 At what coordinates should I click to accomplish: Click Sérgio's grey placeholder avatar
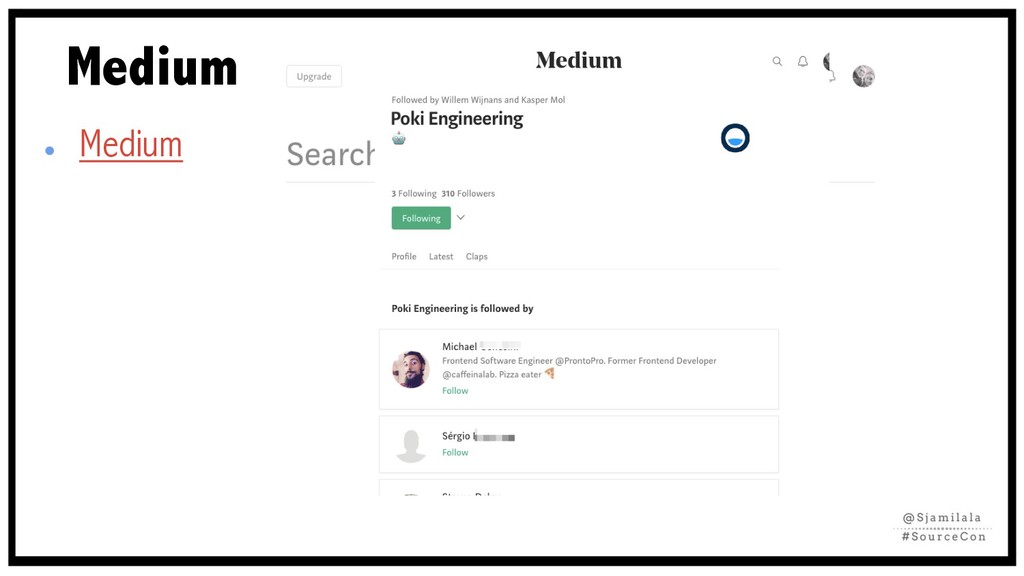click(x=411, y=445)
